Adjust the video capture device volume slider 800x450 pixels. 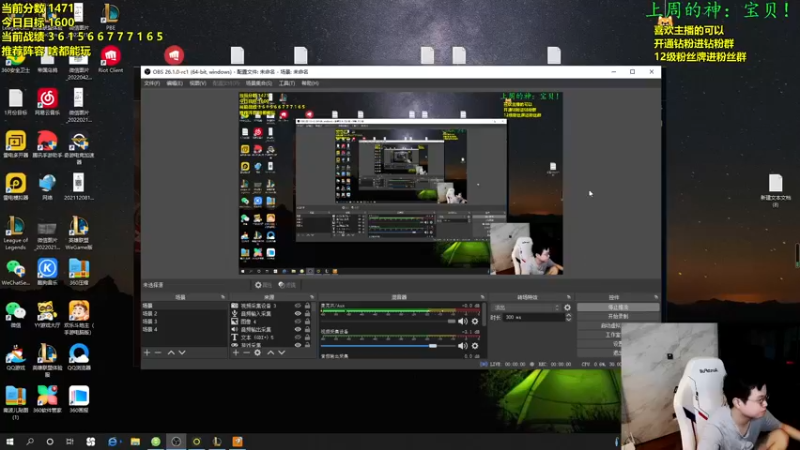click(x=388, y=346)
